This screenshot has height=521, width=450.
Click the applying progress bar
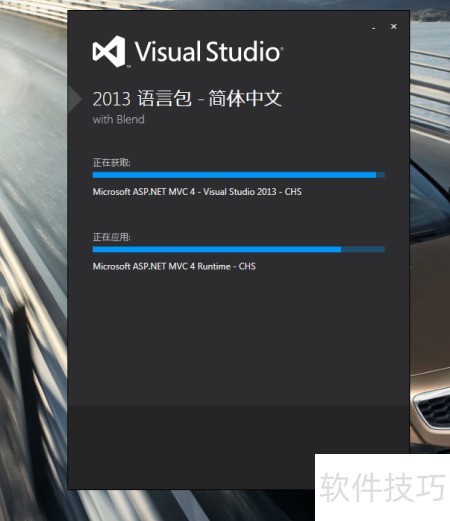pyautogui.click(x=239, y=249)
